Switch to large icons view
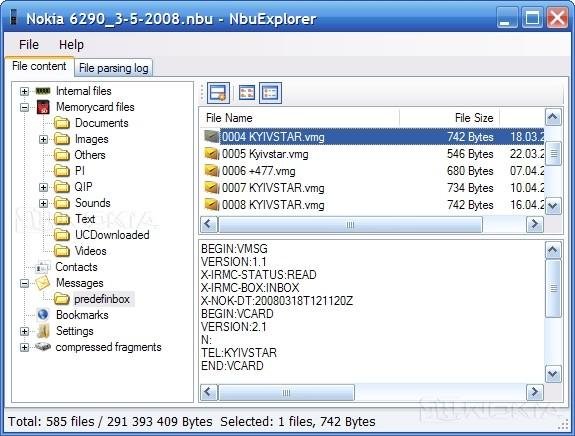 pos(246,93)
